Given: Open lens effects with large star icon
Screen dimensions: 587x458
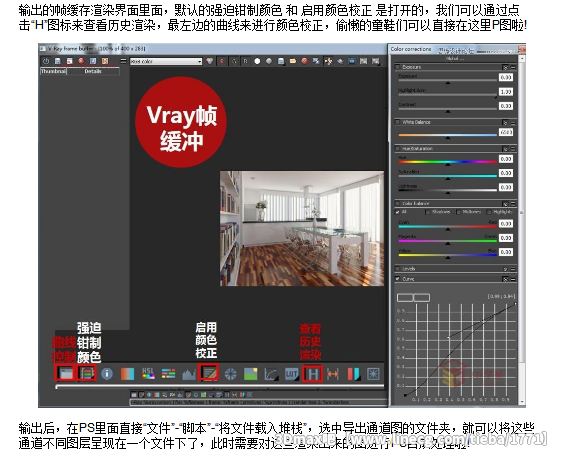Looking at the screenshot, I should pos(373,374).
